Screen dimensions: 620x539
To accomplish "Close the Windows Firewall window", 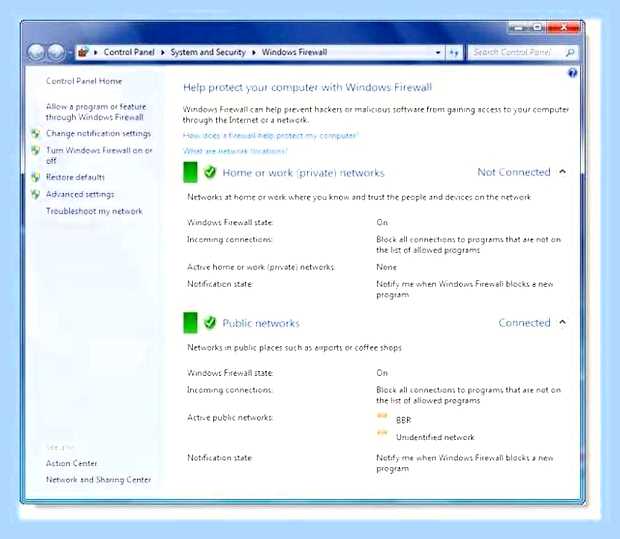I will pyautogui.click(x=563, y=28).
